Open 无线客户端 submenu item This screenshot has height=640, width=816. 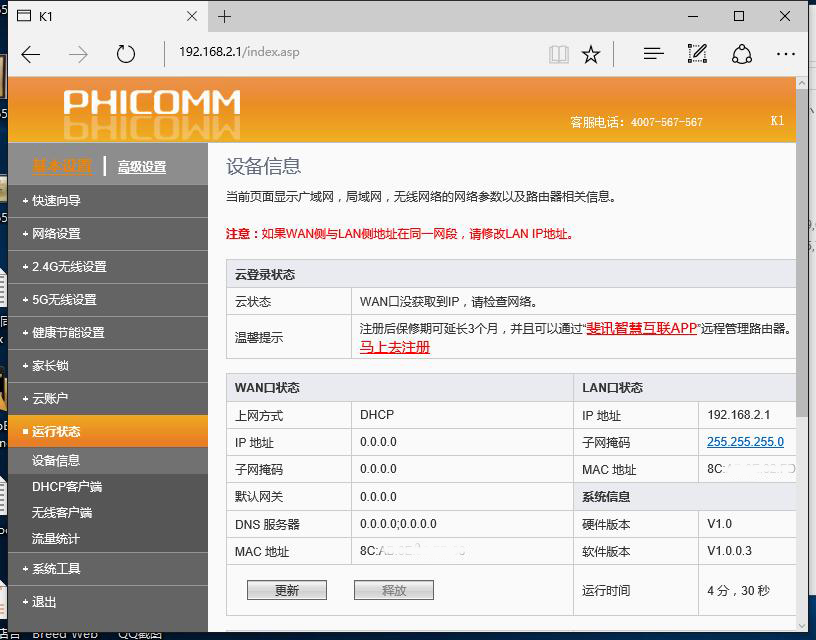tap(62, 513)
